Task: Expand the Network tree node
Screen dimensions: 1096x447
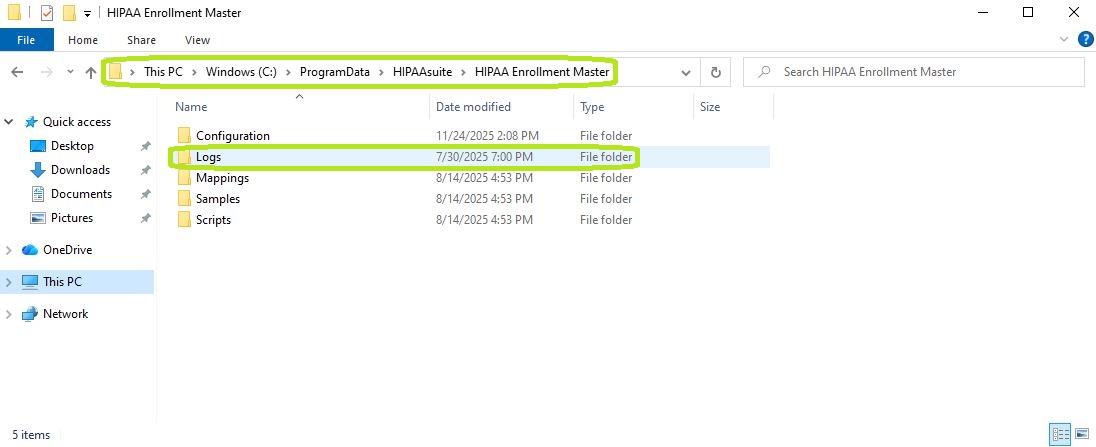Action: (9, 314)
